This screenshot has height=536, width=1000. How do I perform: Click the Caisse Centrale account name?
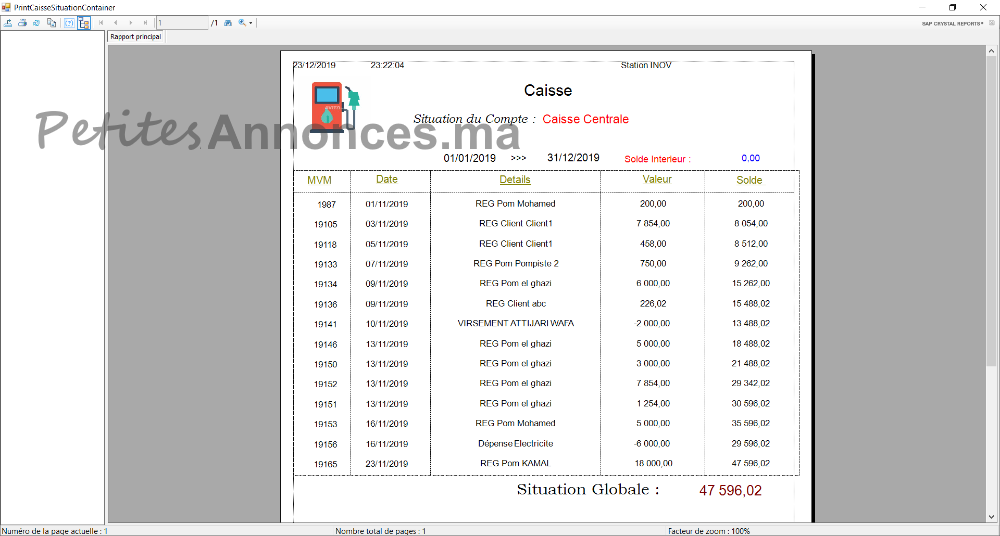585,119
